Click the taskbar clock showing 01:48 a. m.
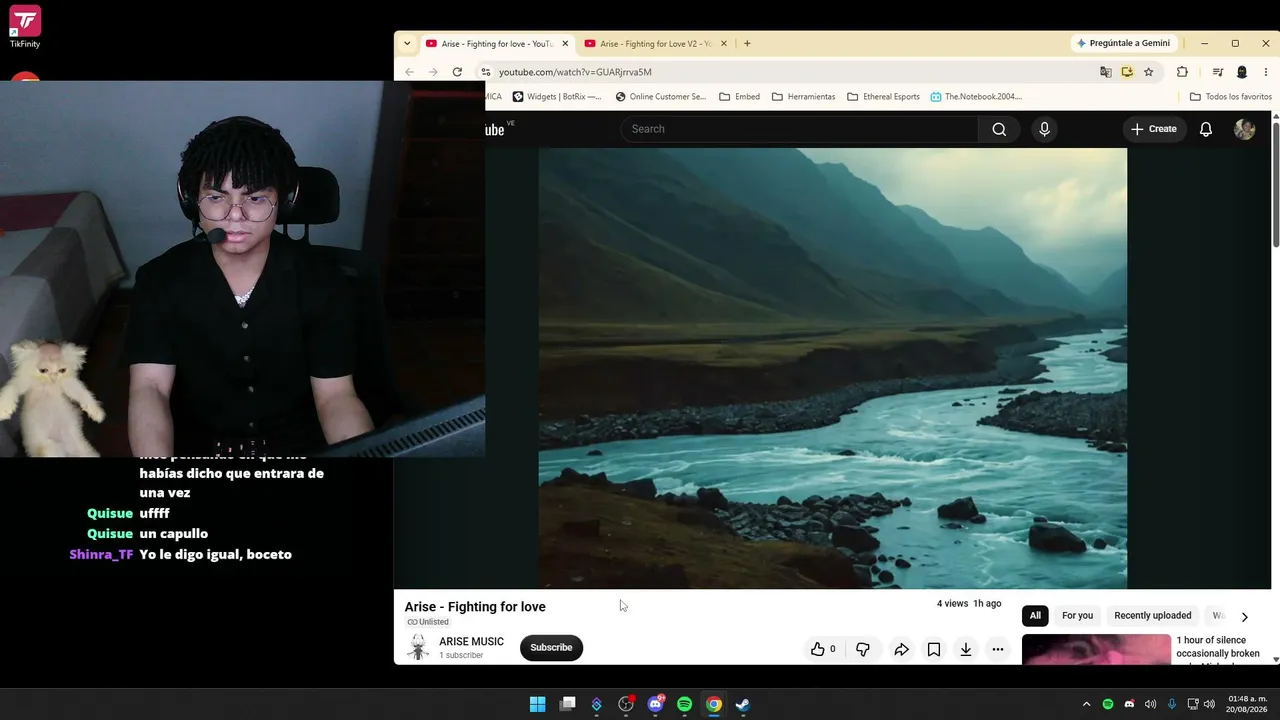Viewport: 1280px width, 720px height. click(1247, 704)
